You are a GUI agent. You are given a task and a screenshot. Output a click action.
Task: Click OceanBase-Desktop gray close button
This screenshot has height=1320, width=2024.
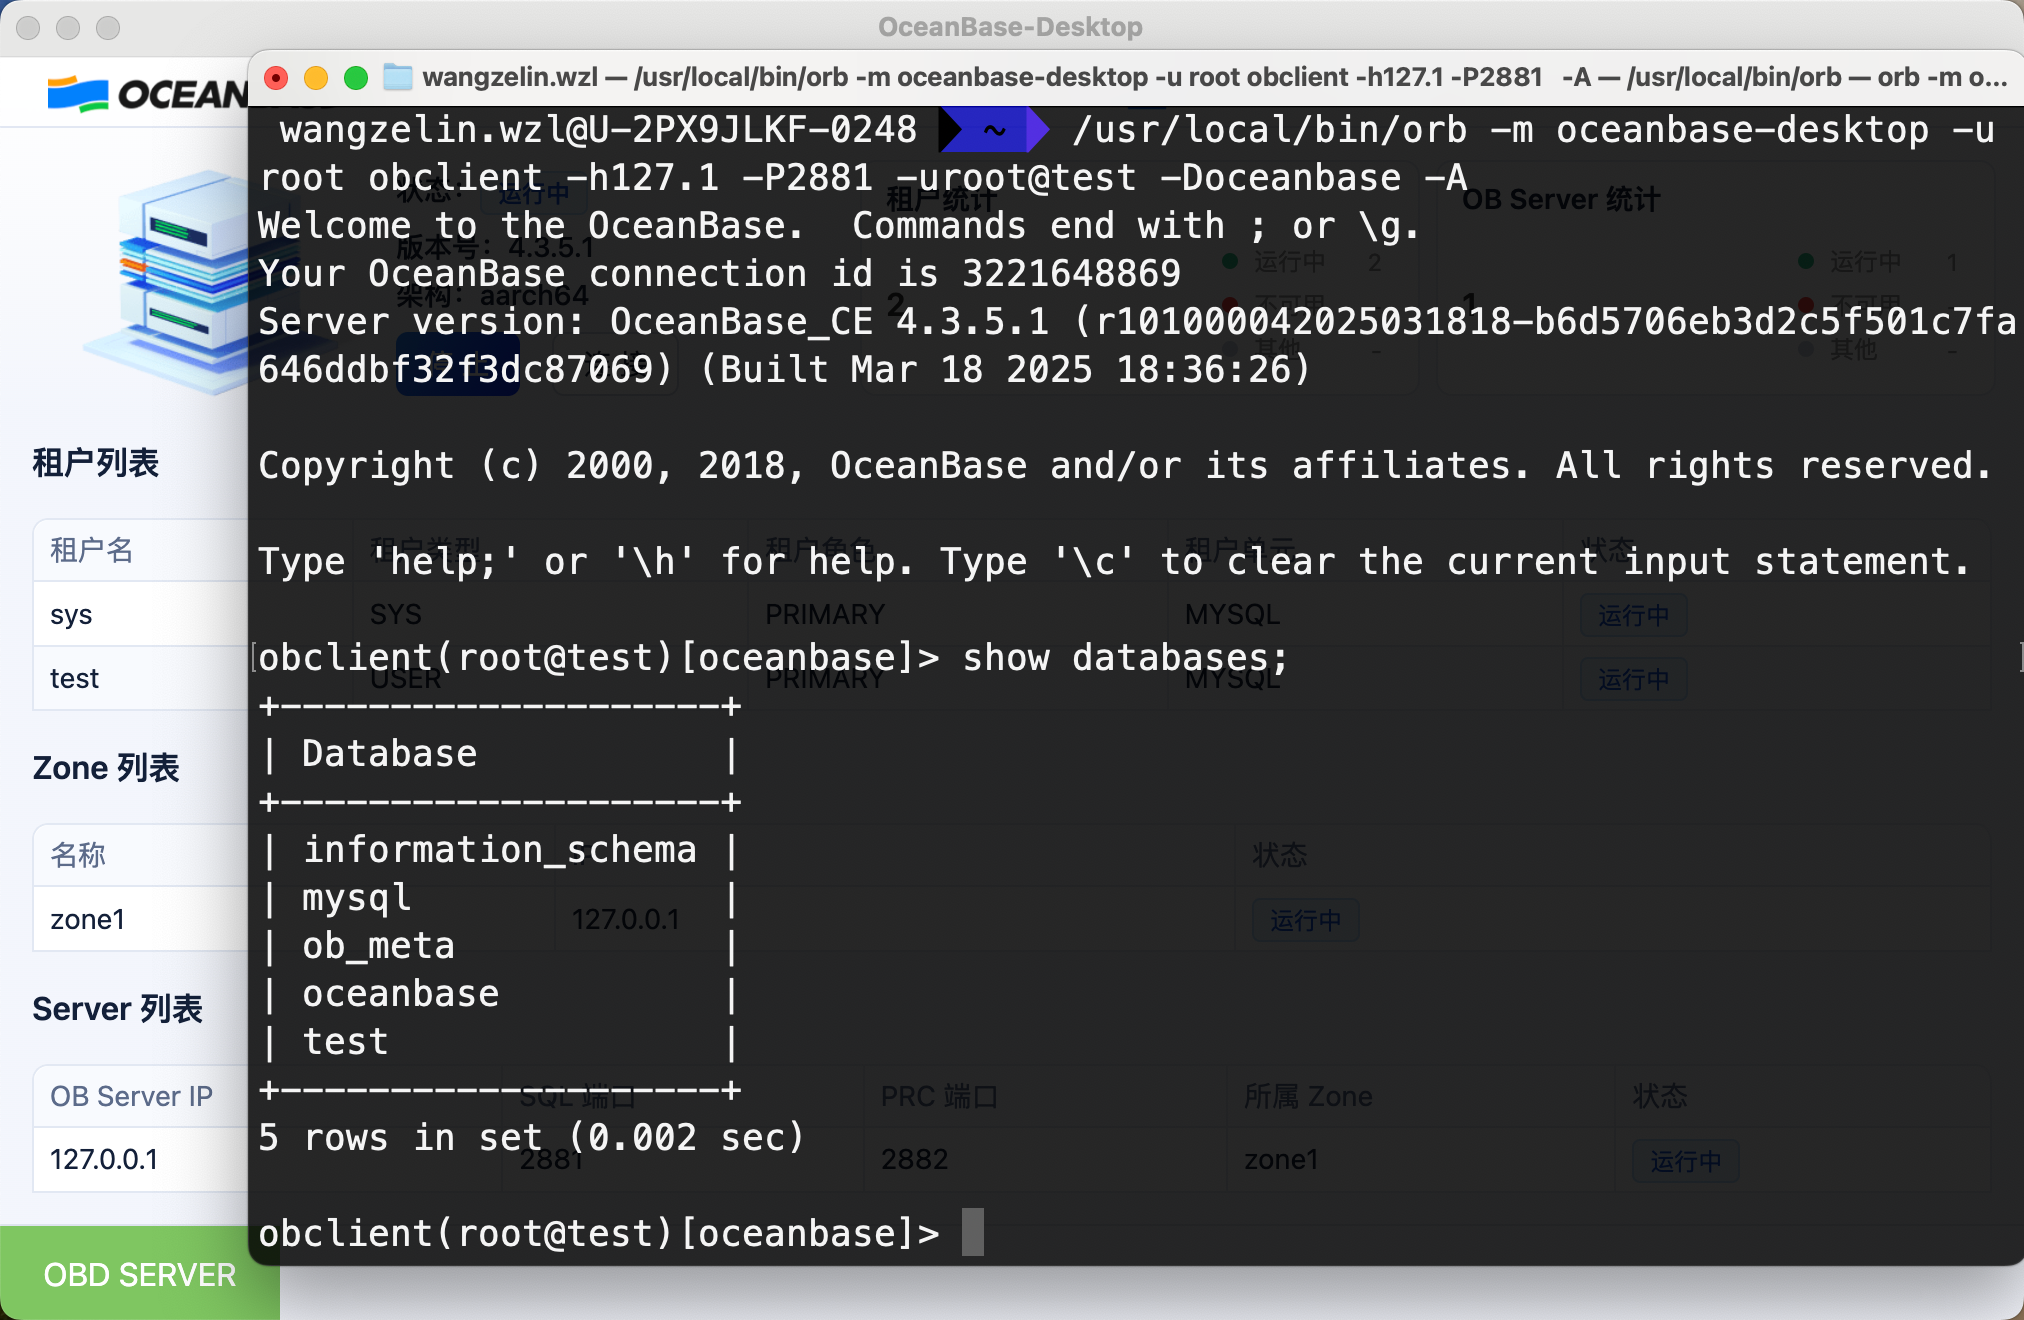(29, 28)
